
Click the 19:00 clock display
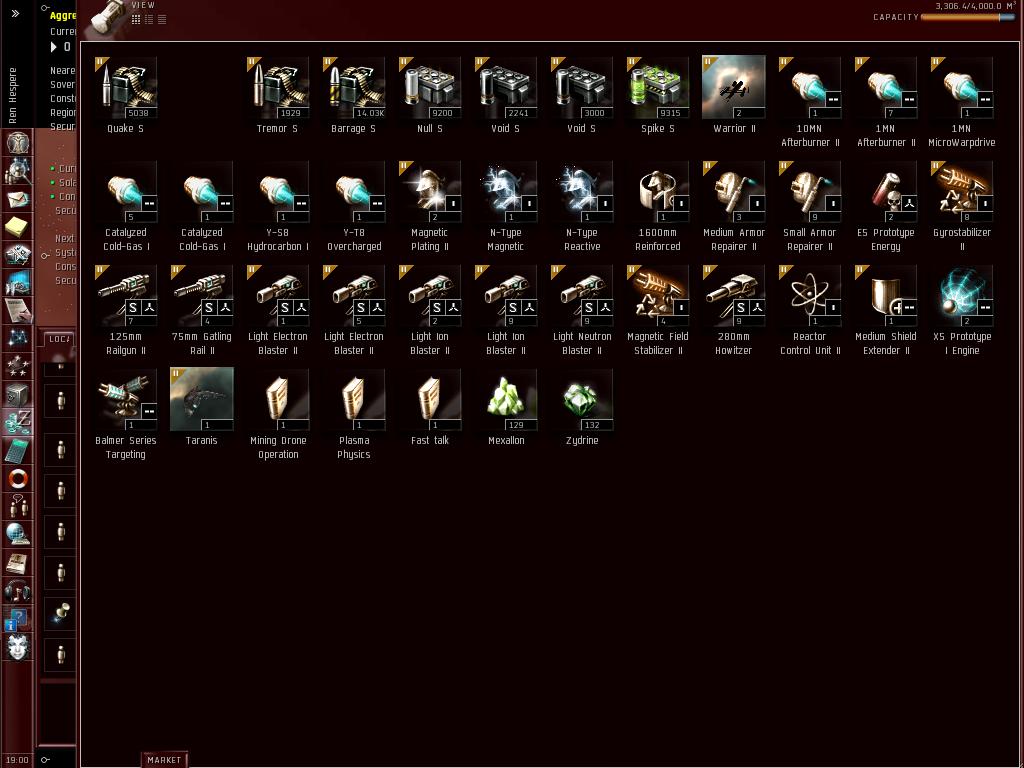click(x=17, y=760)
